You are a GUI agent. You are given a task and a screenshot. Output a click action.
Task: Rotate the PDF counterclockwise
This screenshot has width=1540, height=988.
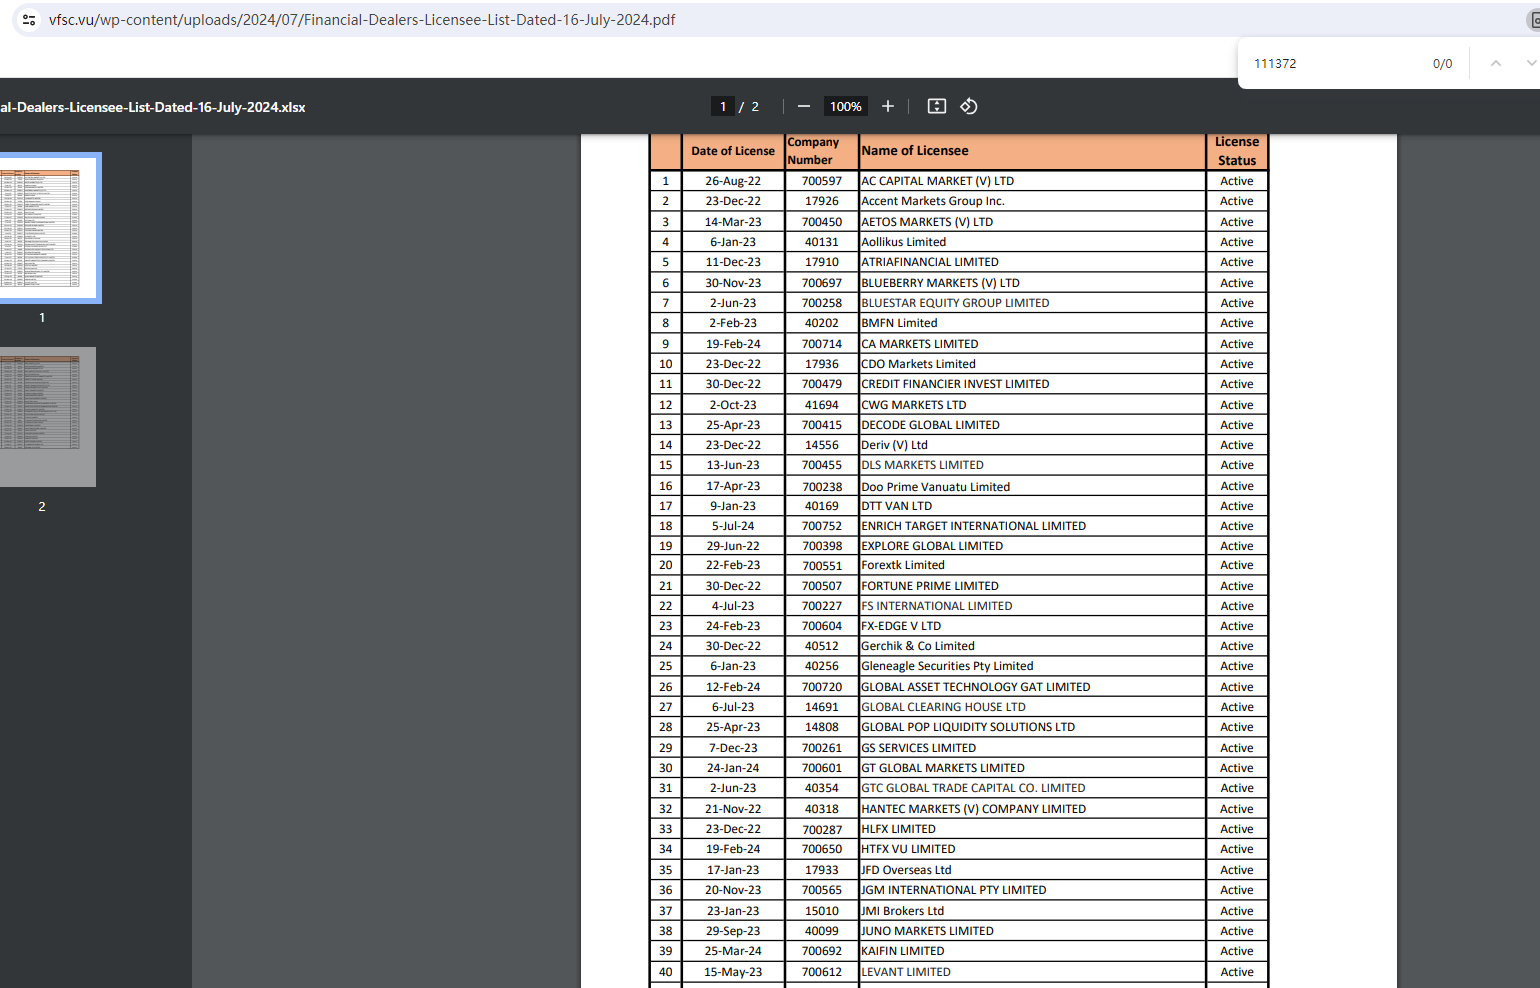968,106
